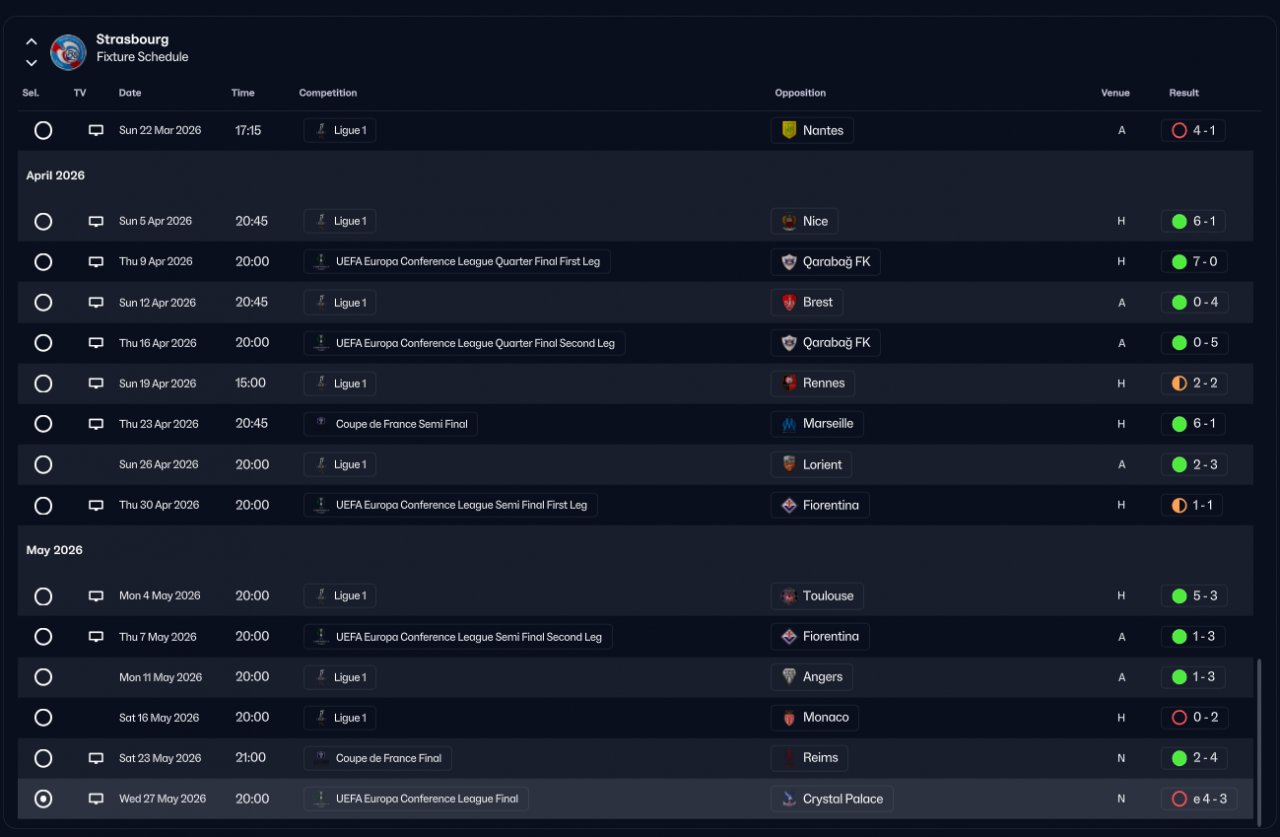Open the UEFA Europa Conference League Final competition
This screenshot has width=1280, height=837.
tap(416, 799)
